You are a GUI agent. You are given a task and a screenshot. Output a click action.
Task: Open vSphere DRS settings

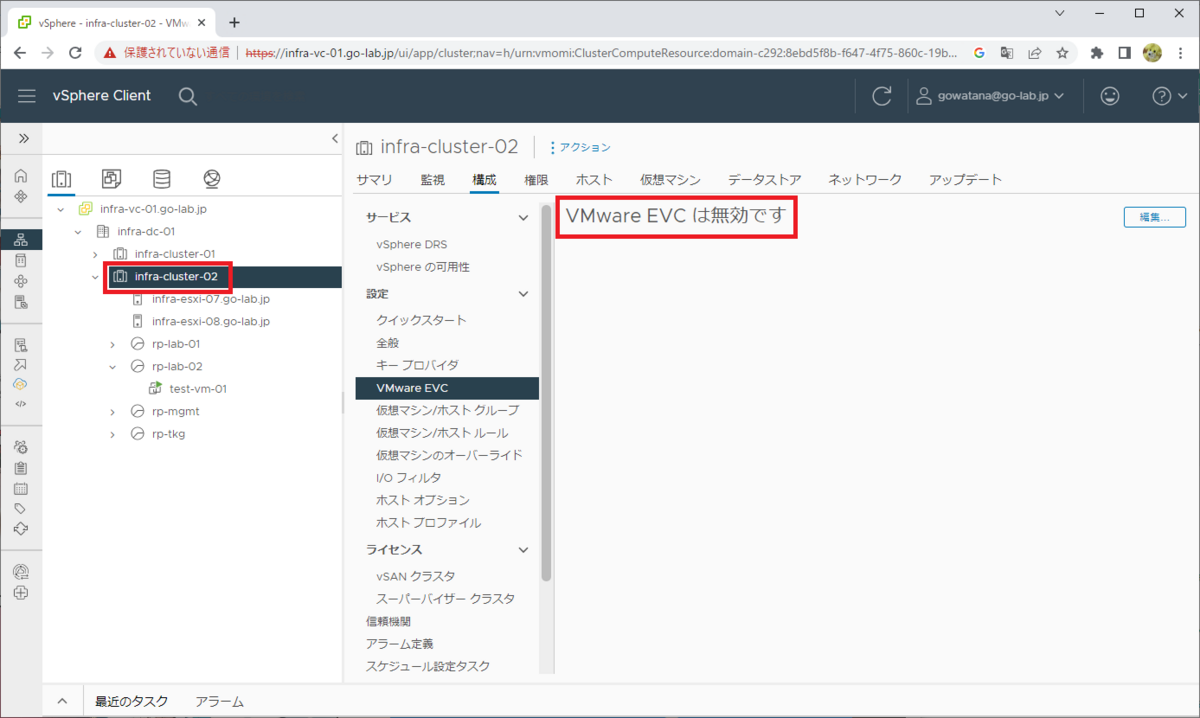(412, 244)
